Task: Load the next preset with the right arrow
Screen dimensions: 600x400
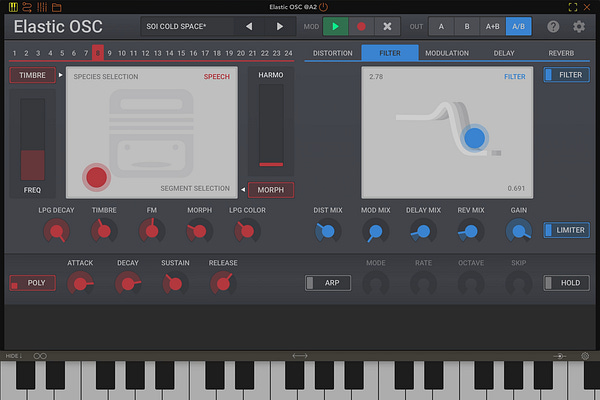Action: point(280,26)
